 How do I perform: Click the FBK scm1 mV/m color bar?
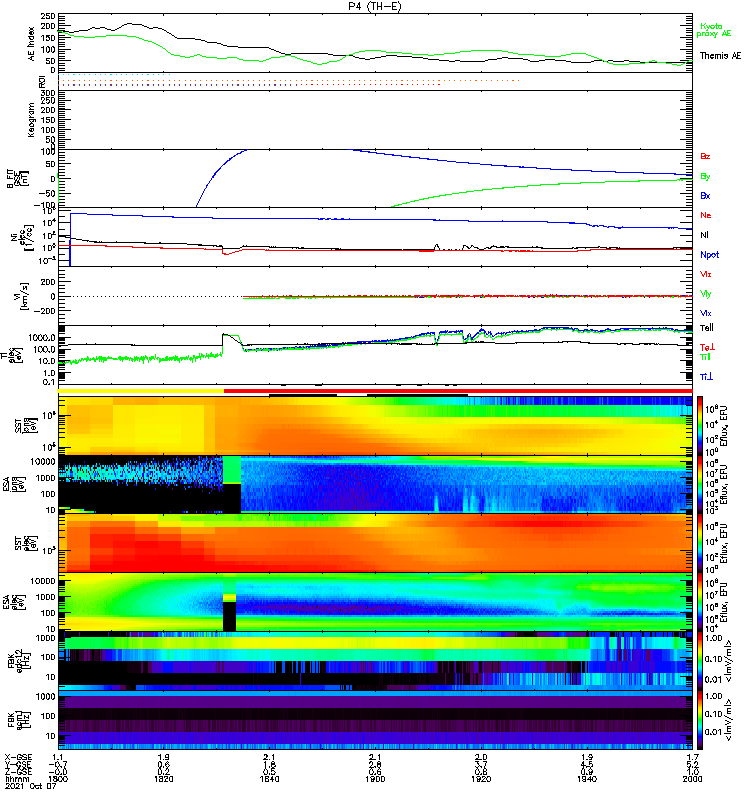coord(700,720)
